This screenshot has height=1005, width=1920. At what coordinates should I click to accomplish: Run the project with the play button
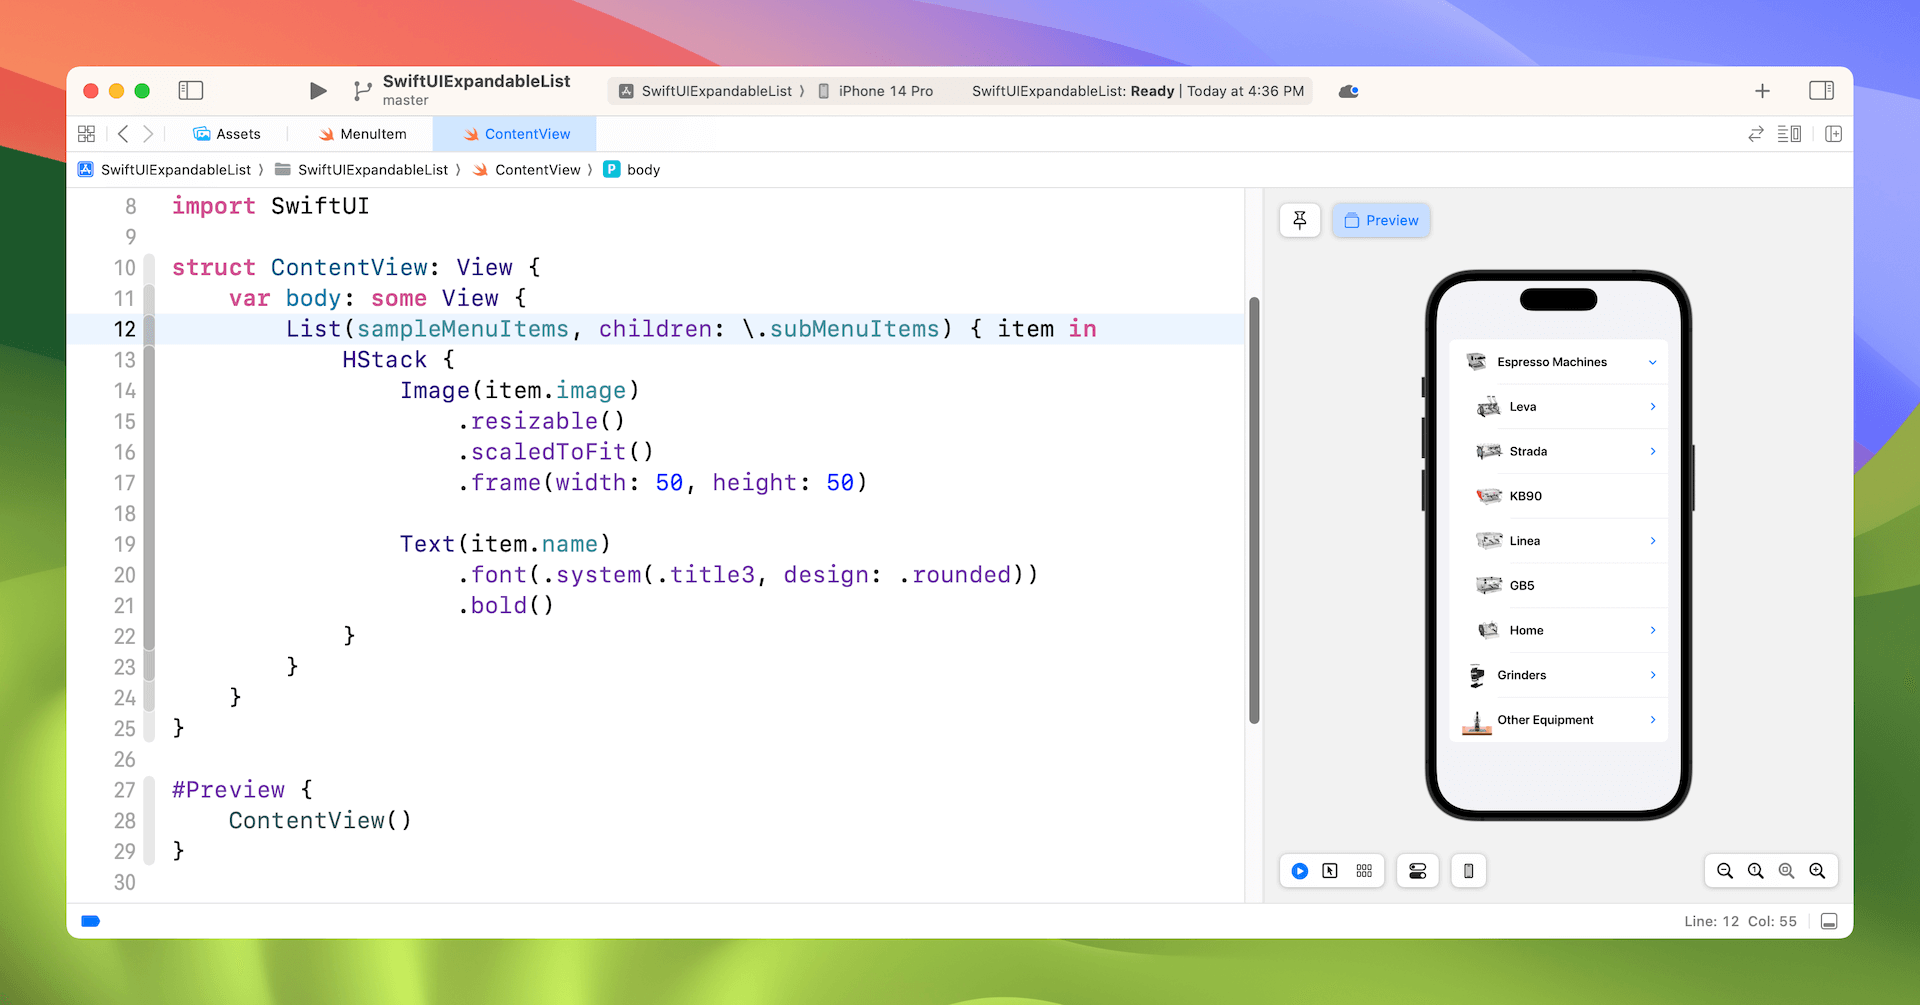click(318, 91)
